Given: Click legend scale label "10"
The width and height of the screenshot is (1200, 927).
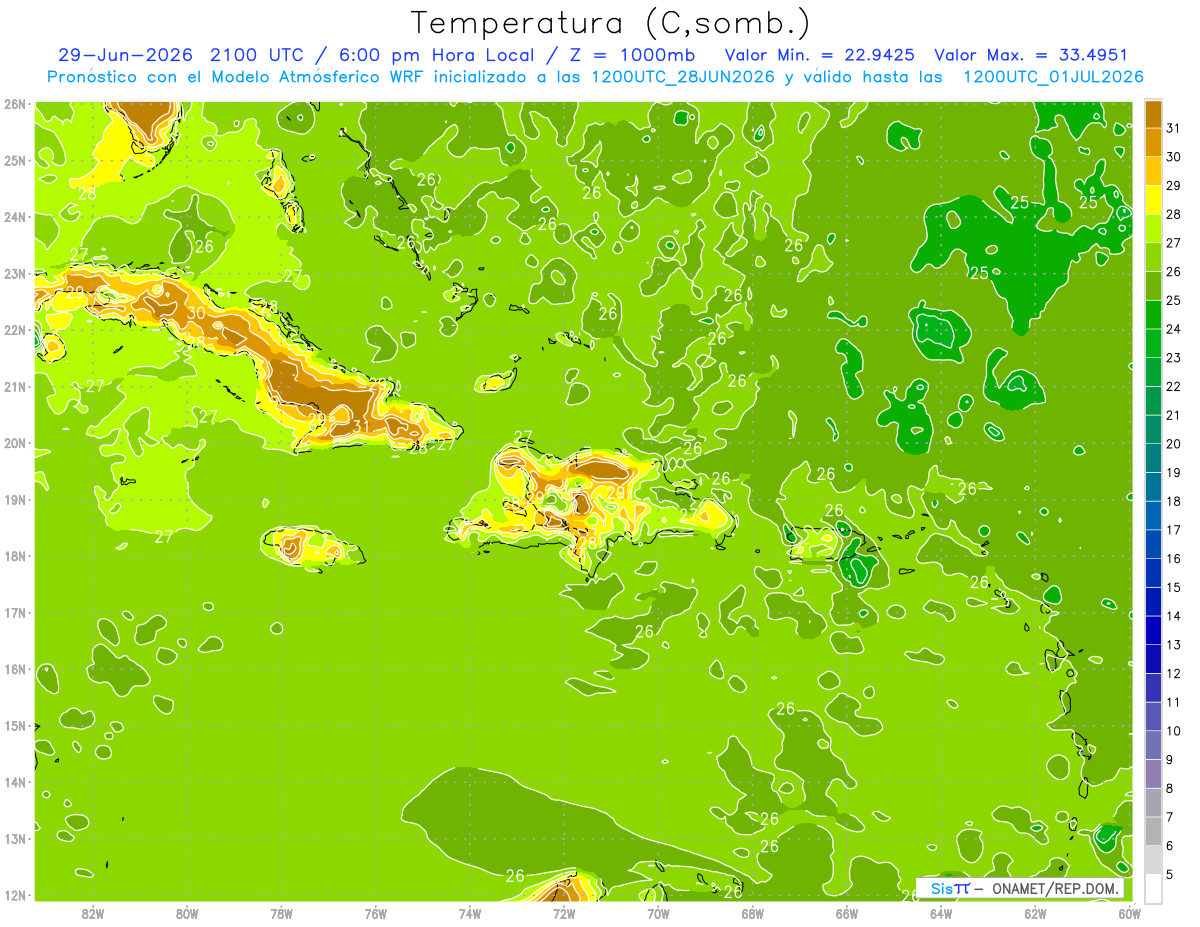Looking at the screenshot, I should click(x=1174, y=731).
